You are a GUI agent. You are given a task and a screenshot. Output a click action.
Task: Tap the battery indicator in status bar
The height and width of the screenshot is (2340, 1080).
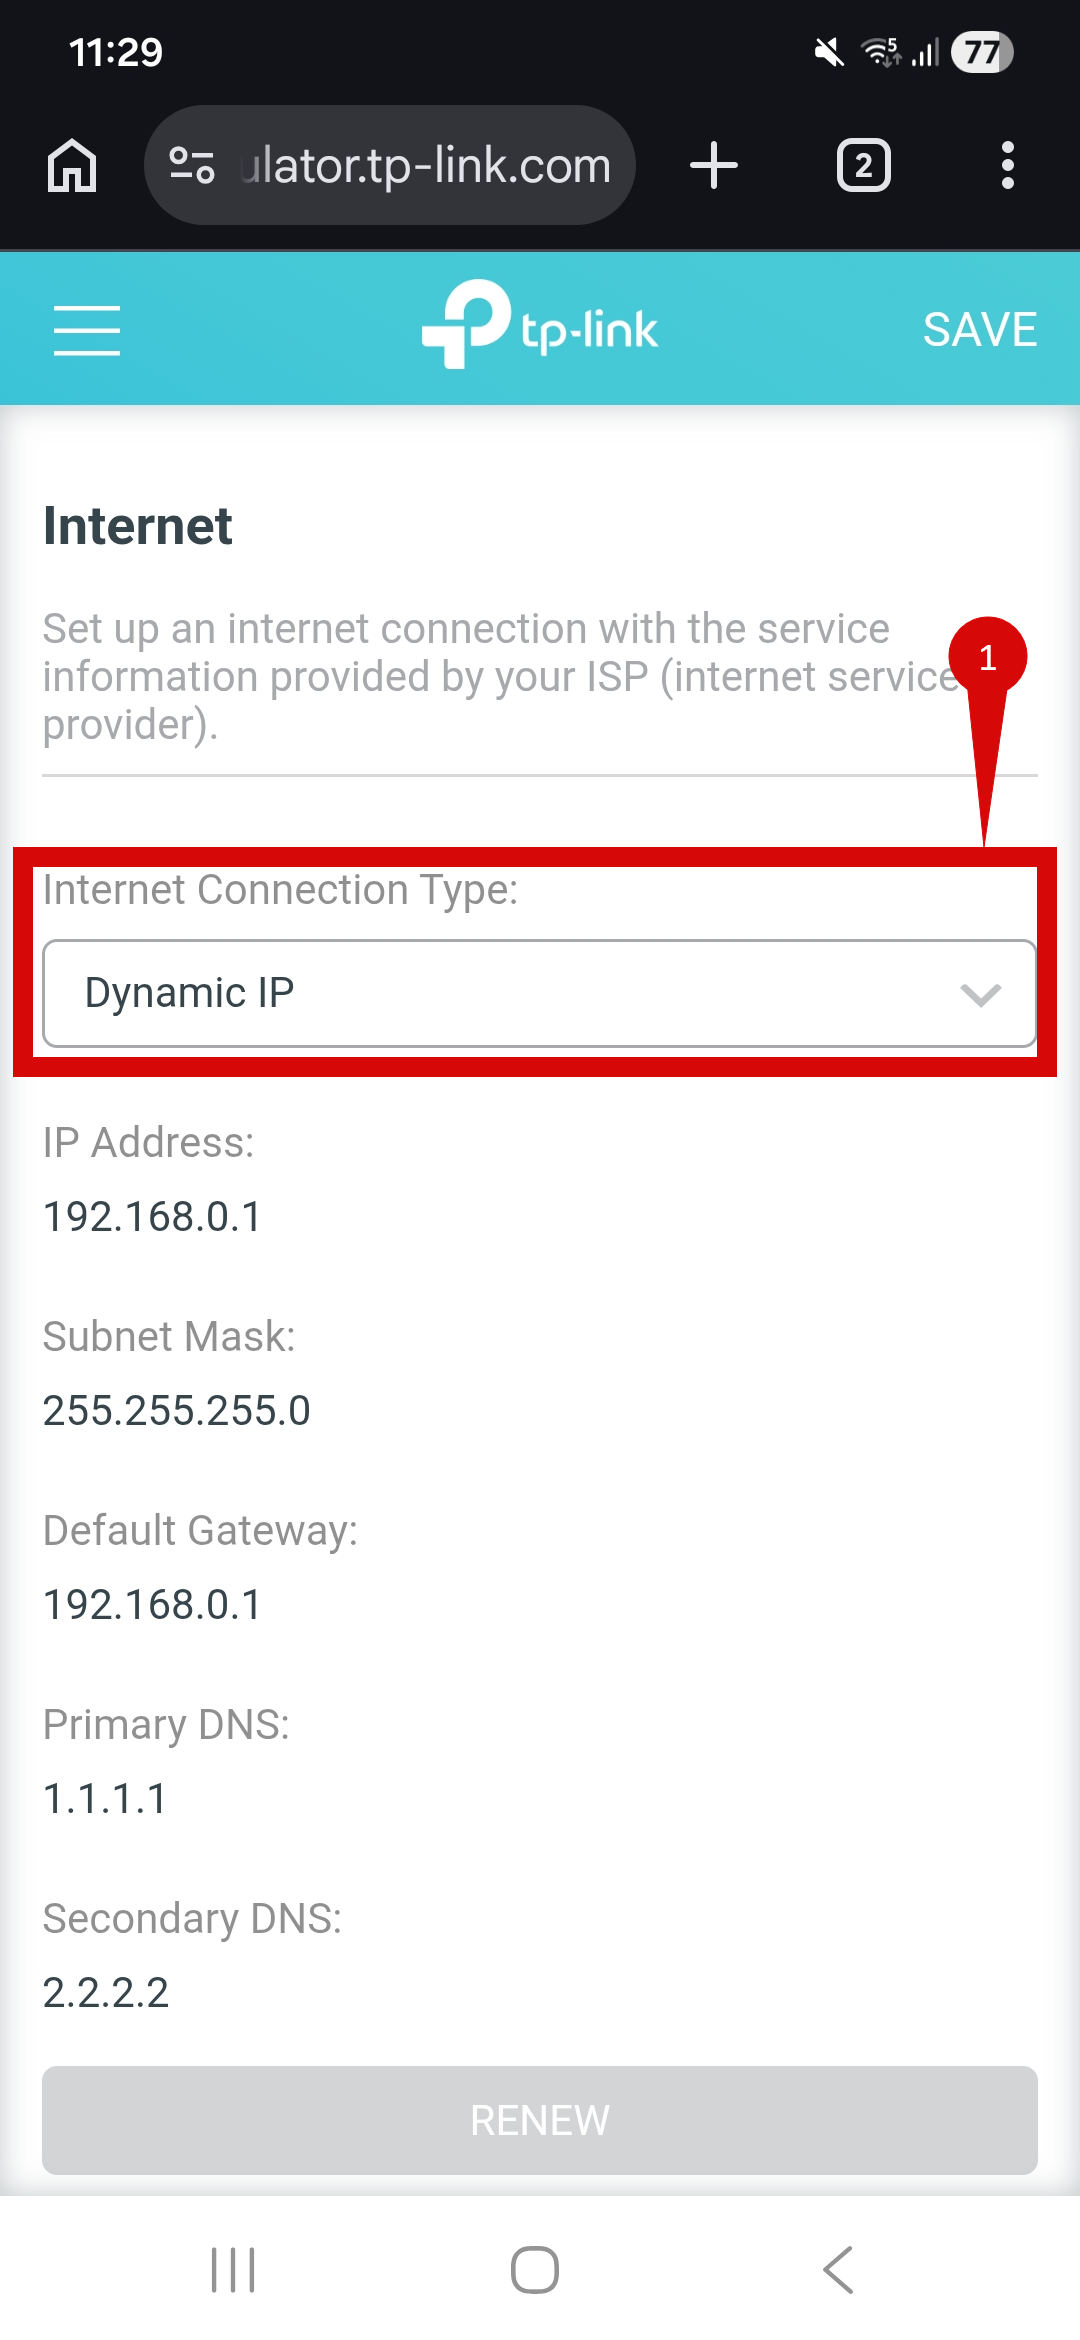(x=982, y=52)
